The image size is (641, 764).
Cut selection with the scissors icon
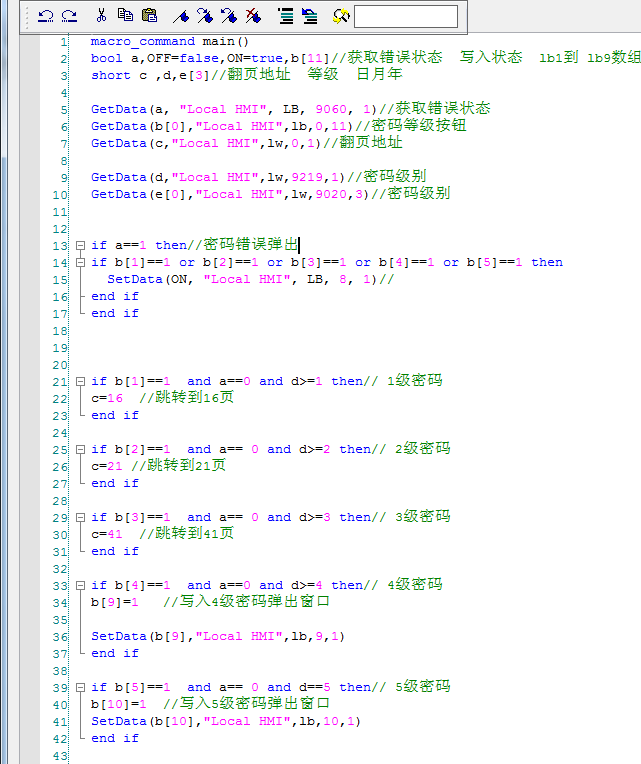tap(101, 16)
